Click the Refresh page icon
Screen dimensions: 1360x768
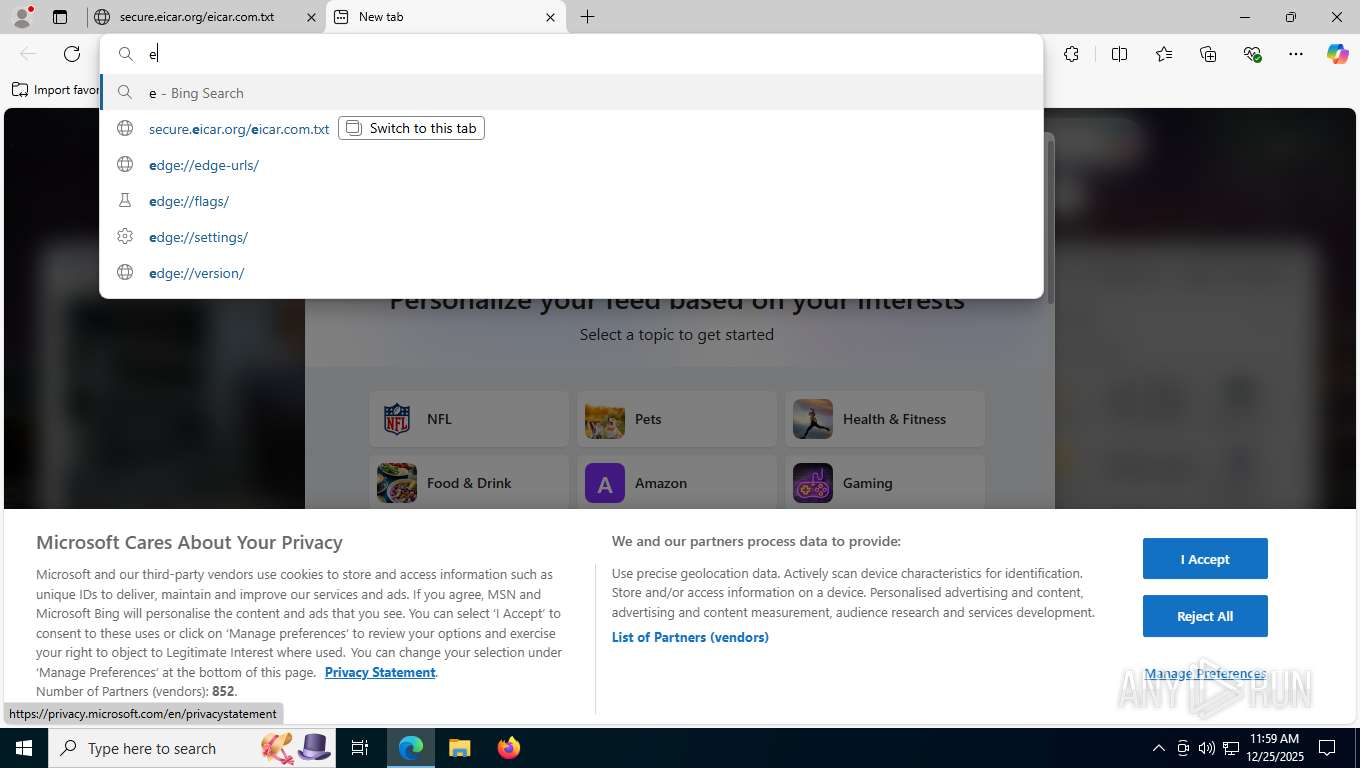(x=72, y=54)
